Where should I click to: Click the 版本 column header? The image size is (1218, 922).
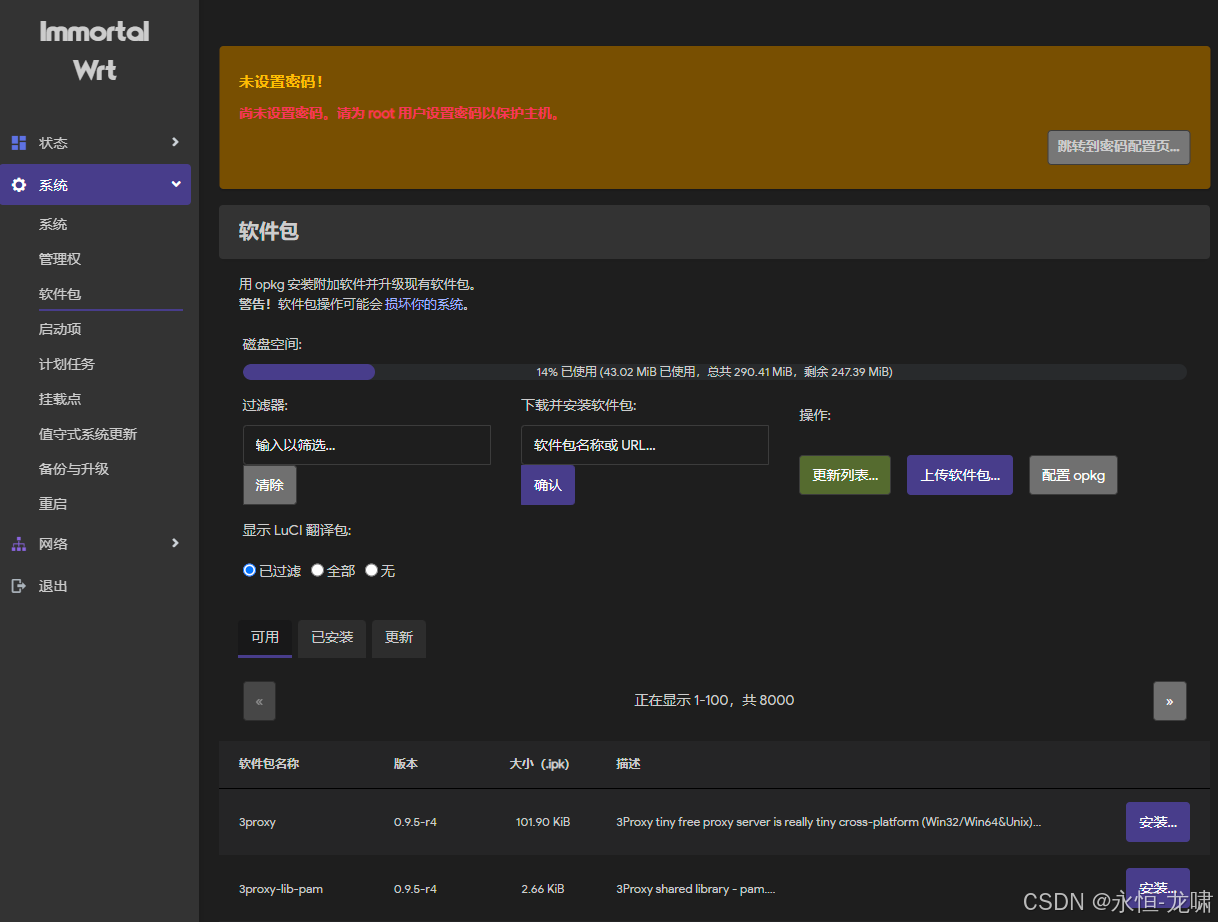[x=406, y=763]
